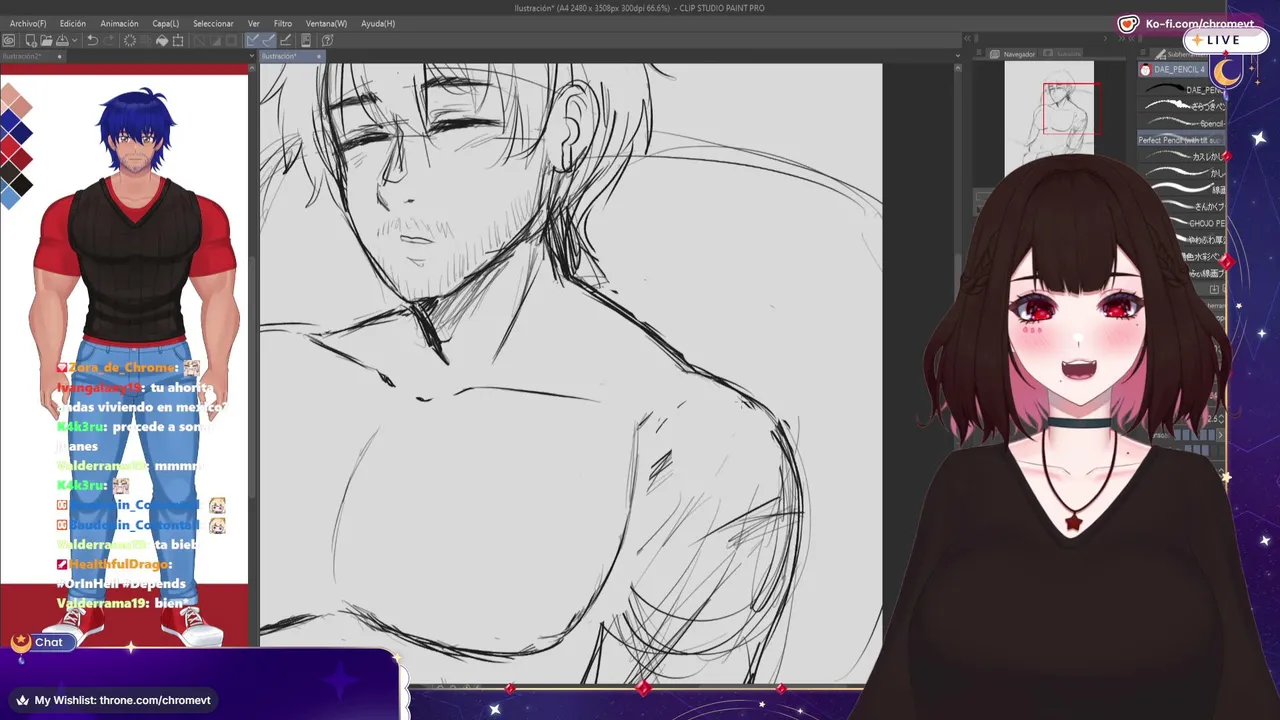Toggle the Snap to Ruler button
This screenshot has height=720, width=1280.
point(253,40)
